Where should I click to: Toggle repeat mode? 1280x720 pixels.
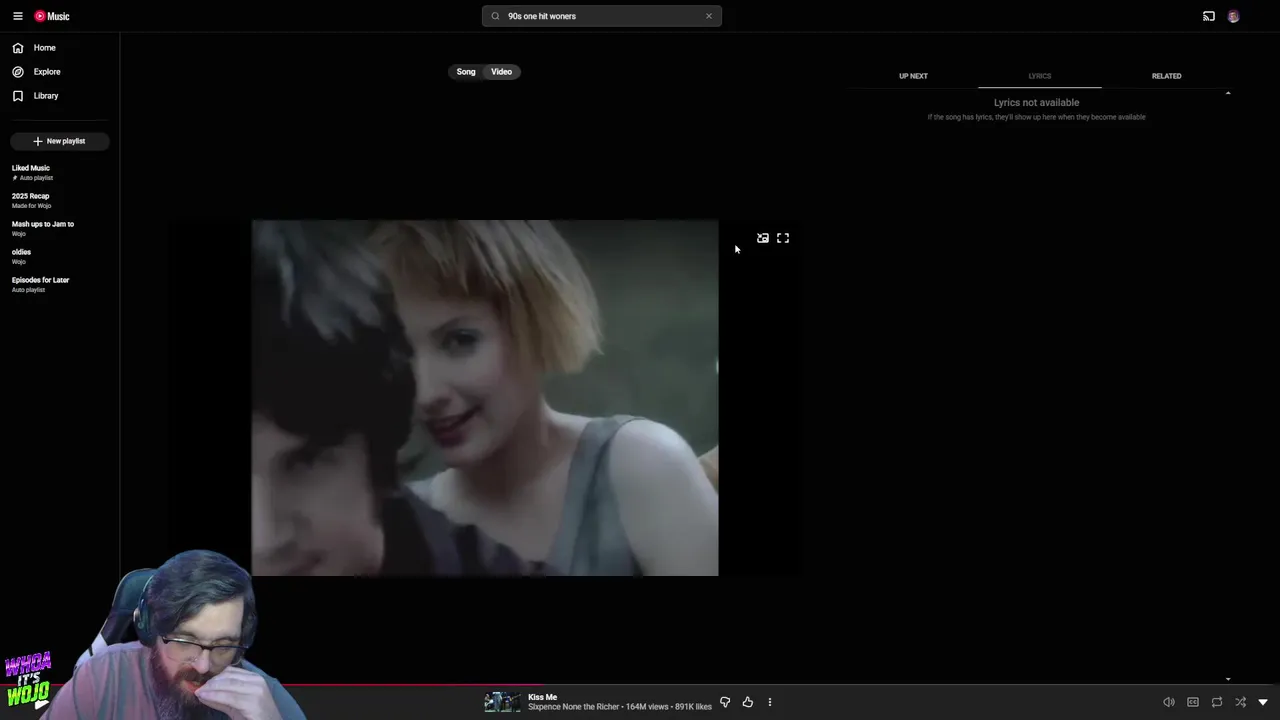pyautogui.click(x=1217, y=702)
